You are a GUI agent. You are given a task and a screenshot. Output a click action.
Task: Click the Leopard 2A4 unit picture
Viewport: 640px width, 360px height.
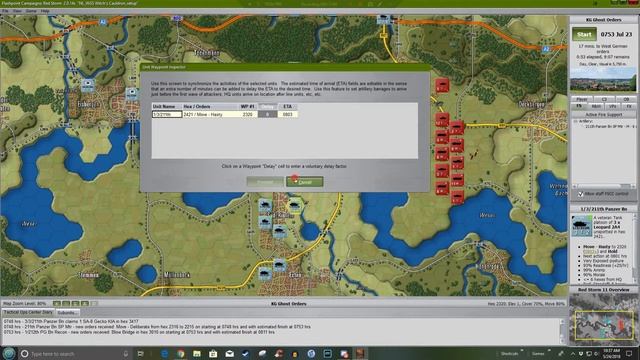tap(581, 226)
